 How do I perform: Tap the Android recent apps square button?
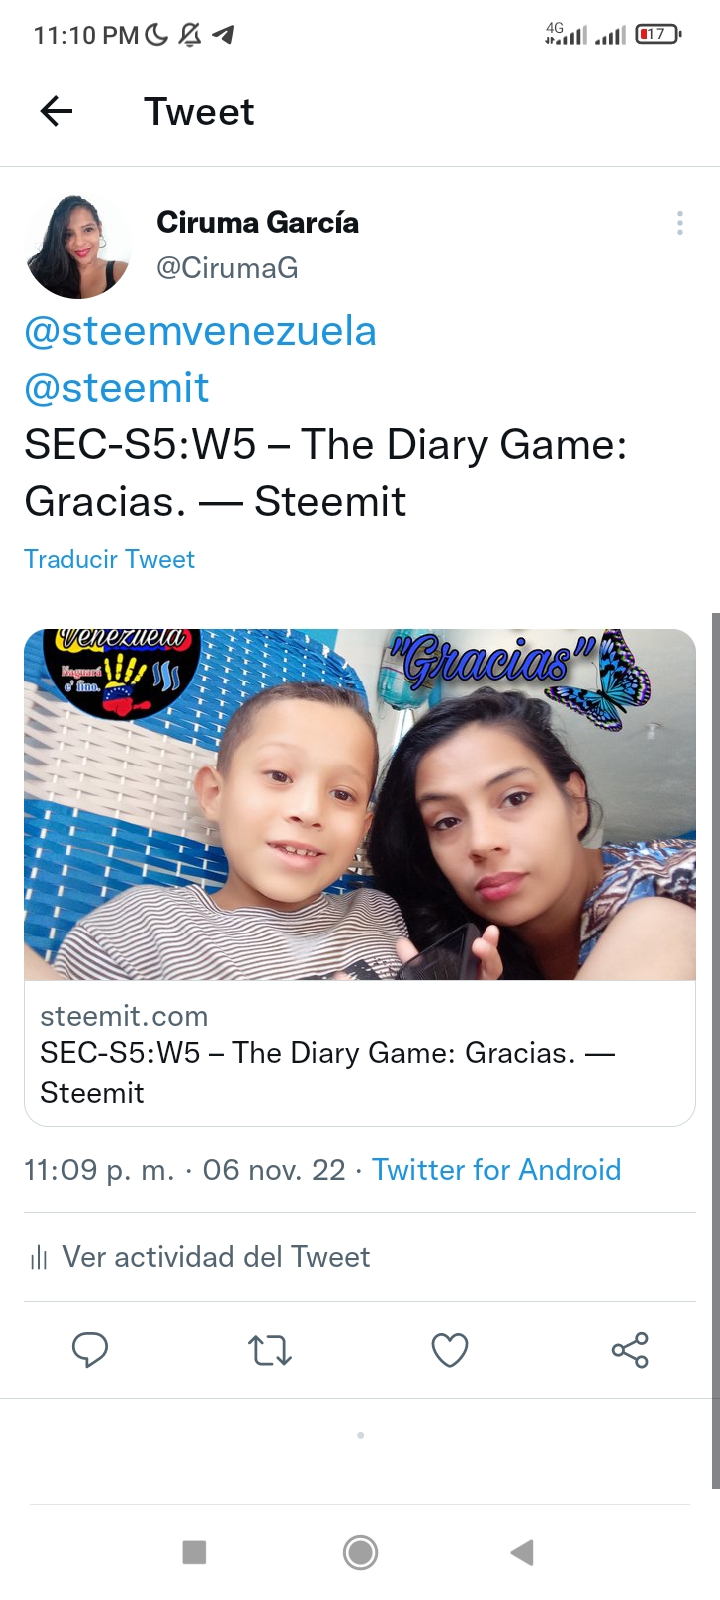coord(194,1552)
